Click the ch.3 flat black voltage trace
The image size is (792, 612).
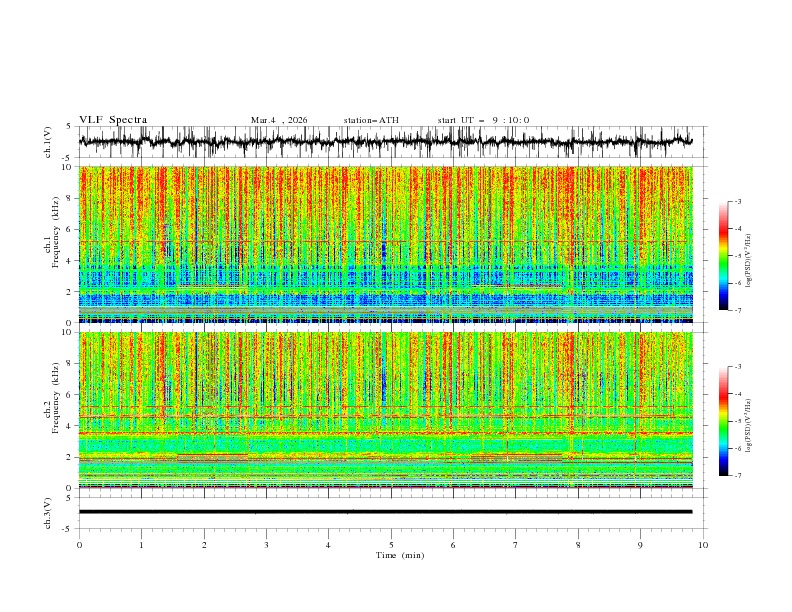pos(385,512)
